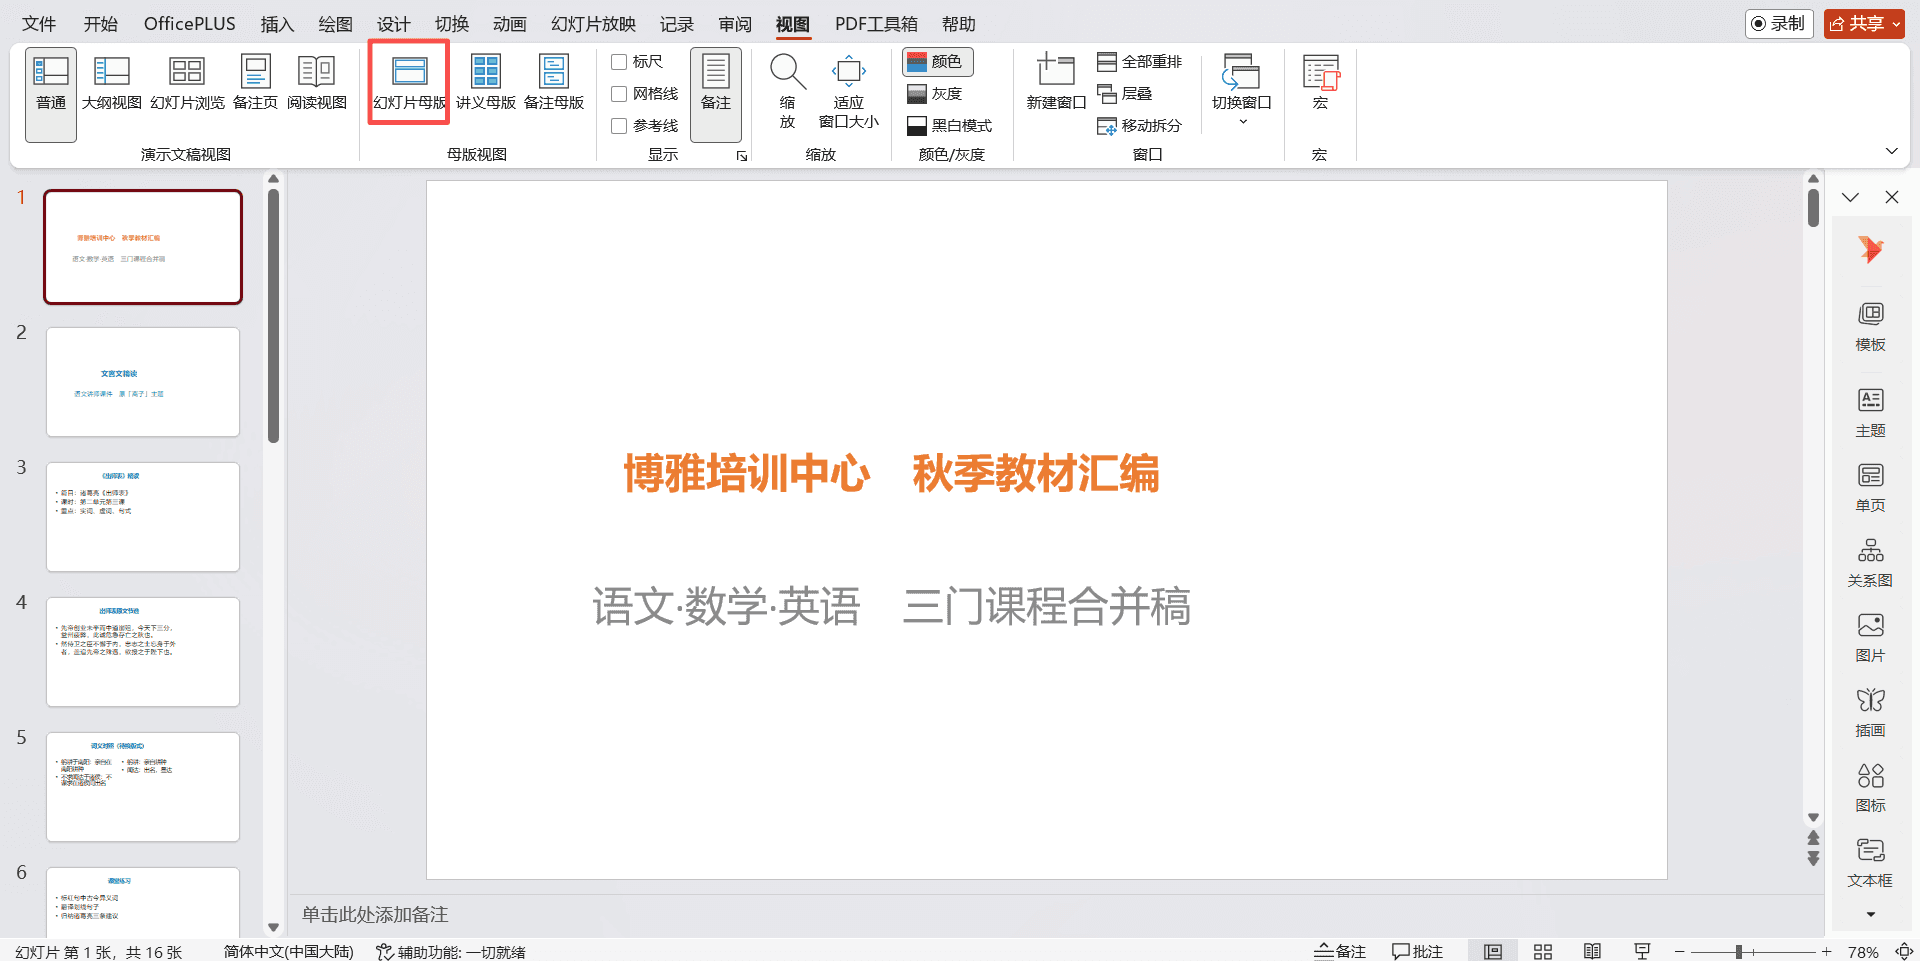Open Icons (图标) in side pane
Viewport: 1920px width, 961px height.
(1870, 788)
